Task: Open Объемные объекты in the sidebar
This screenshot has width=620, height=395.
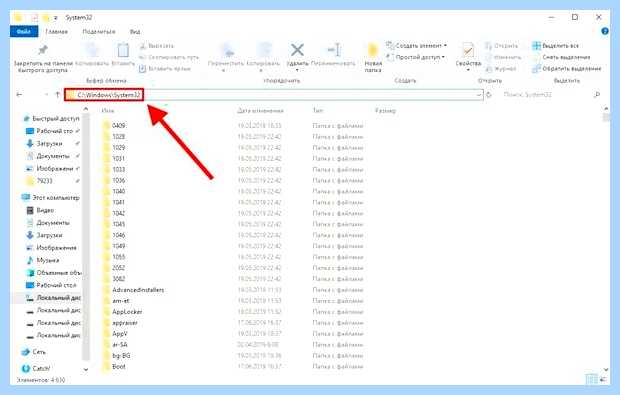Action: [x=53, y=273]
